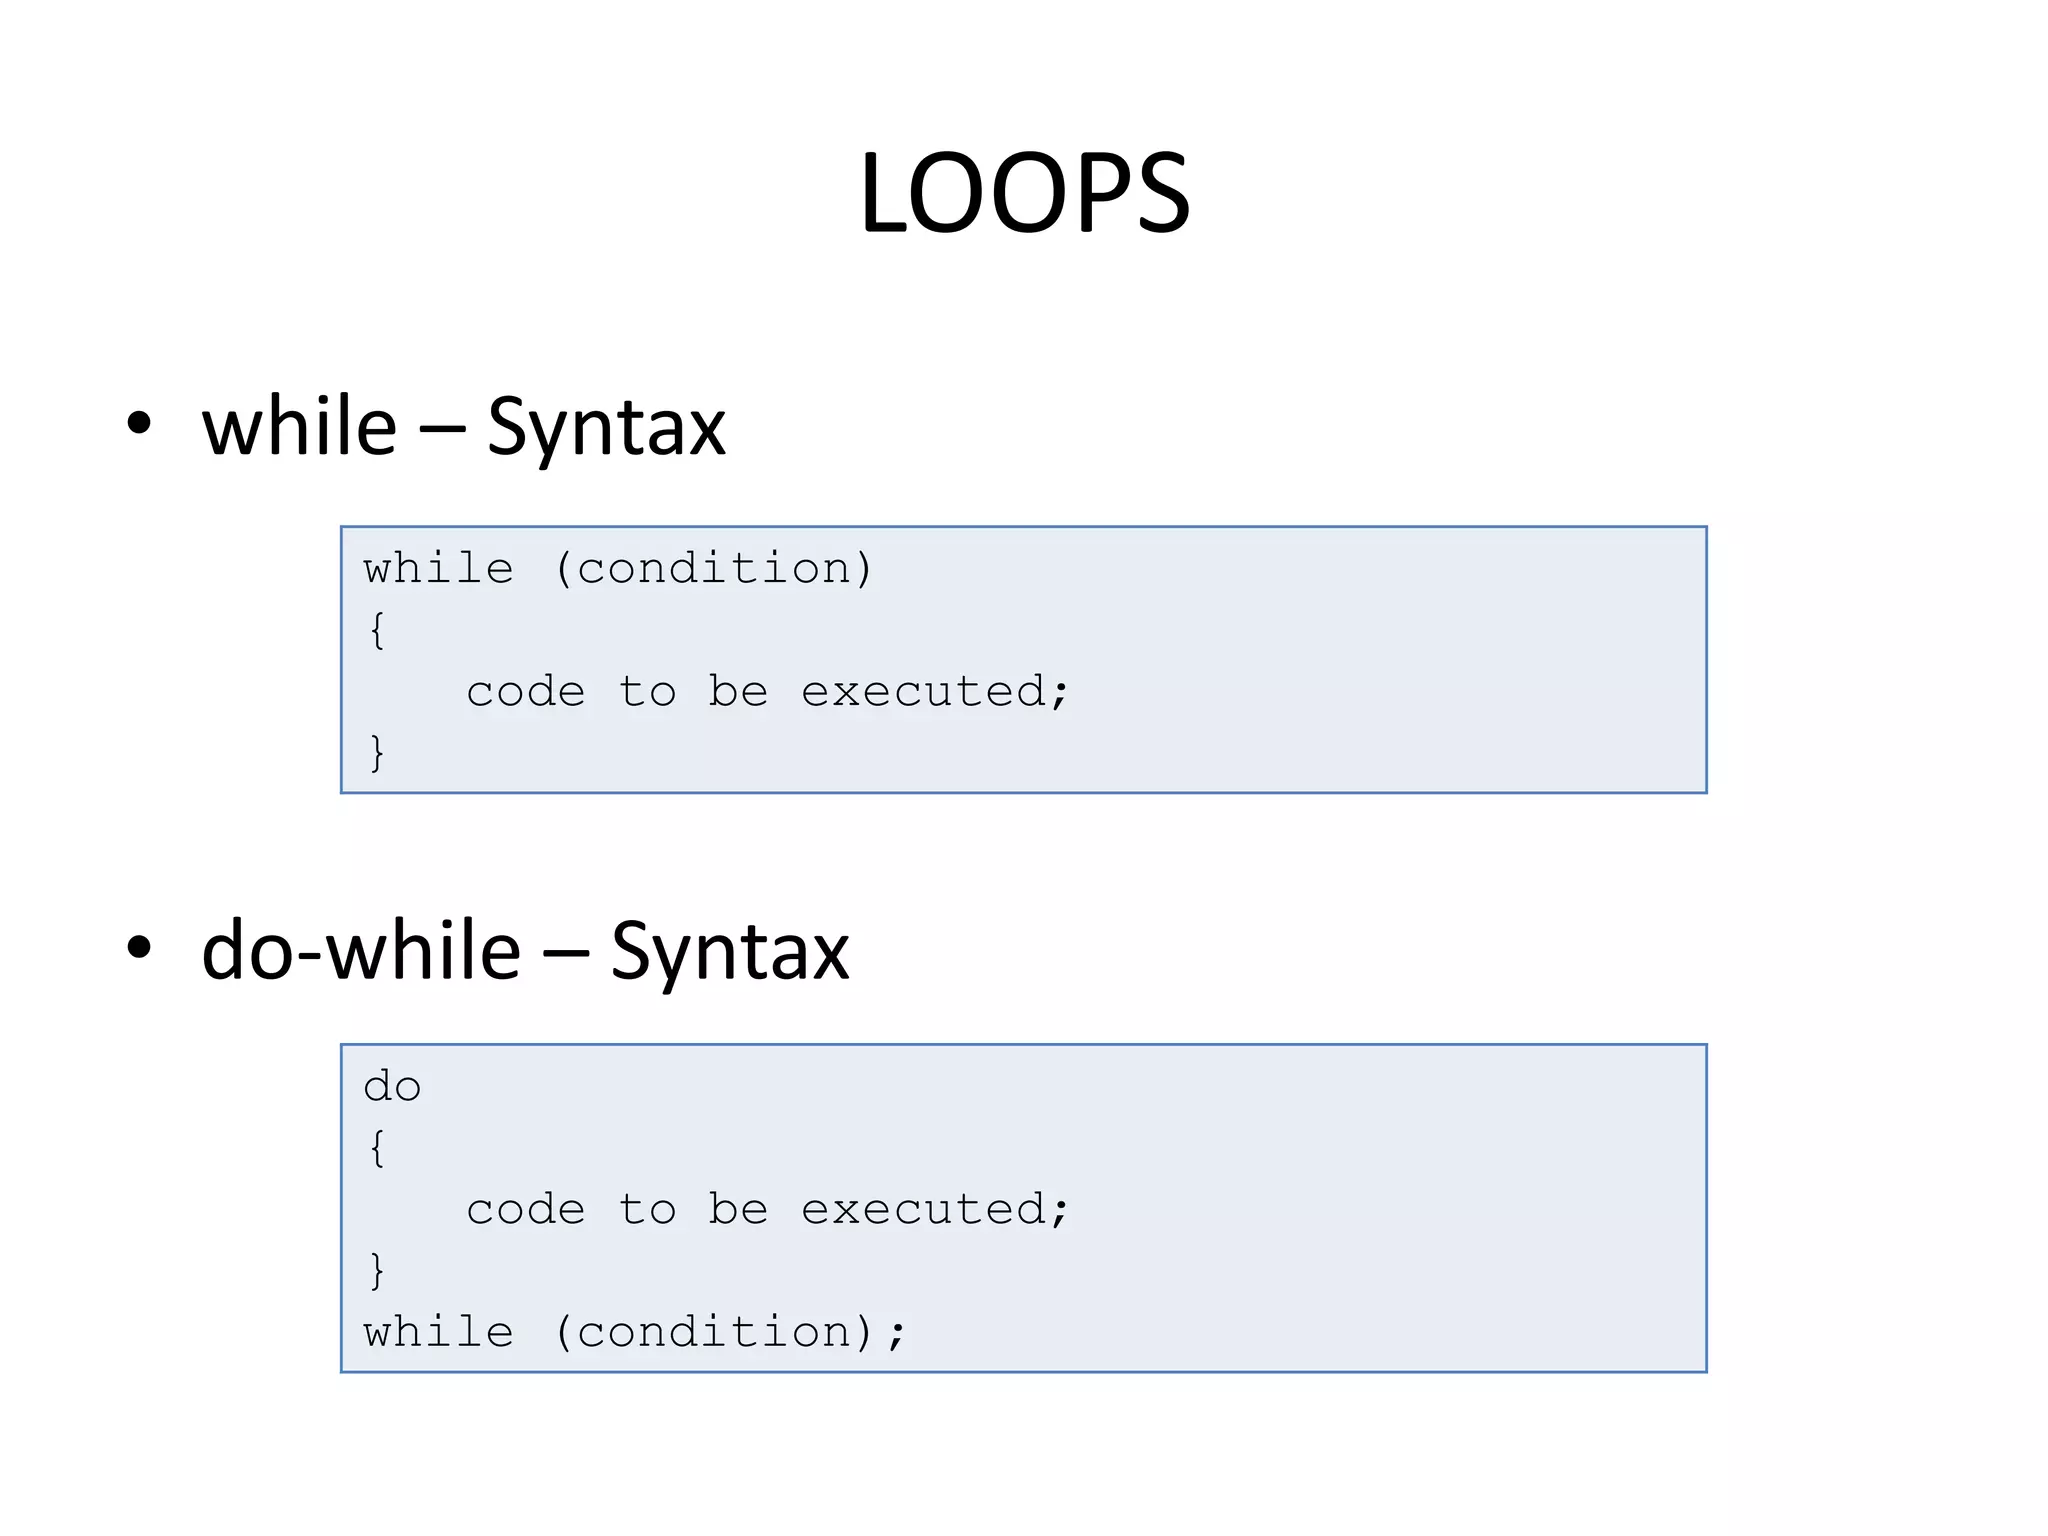
Task: Click the 'while (condition)' line in first box
Action: (x=618, y=569)
